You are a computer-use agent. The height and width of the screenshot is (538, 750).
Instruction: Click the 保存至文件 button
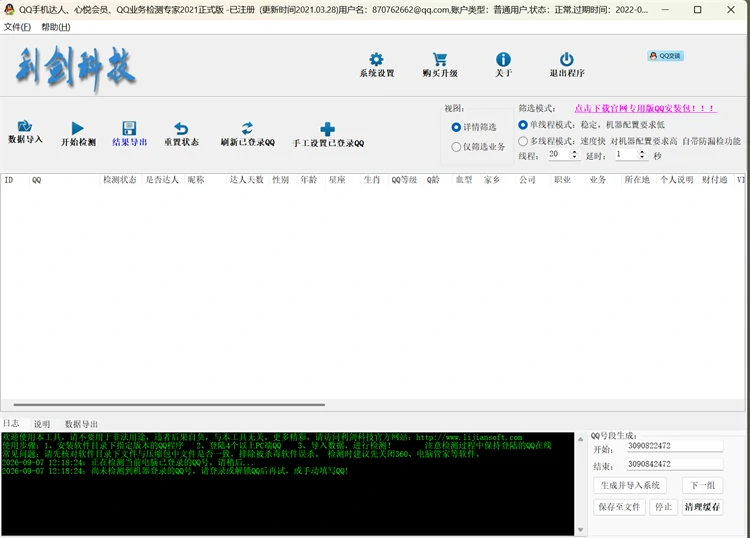click(619, 507)
